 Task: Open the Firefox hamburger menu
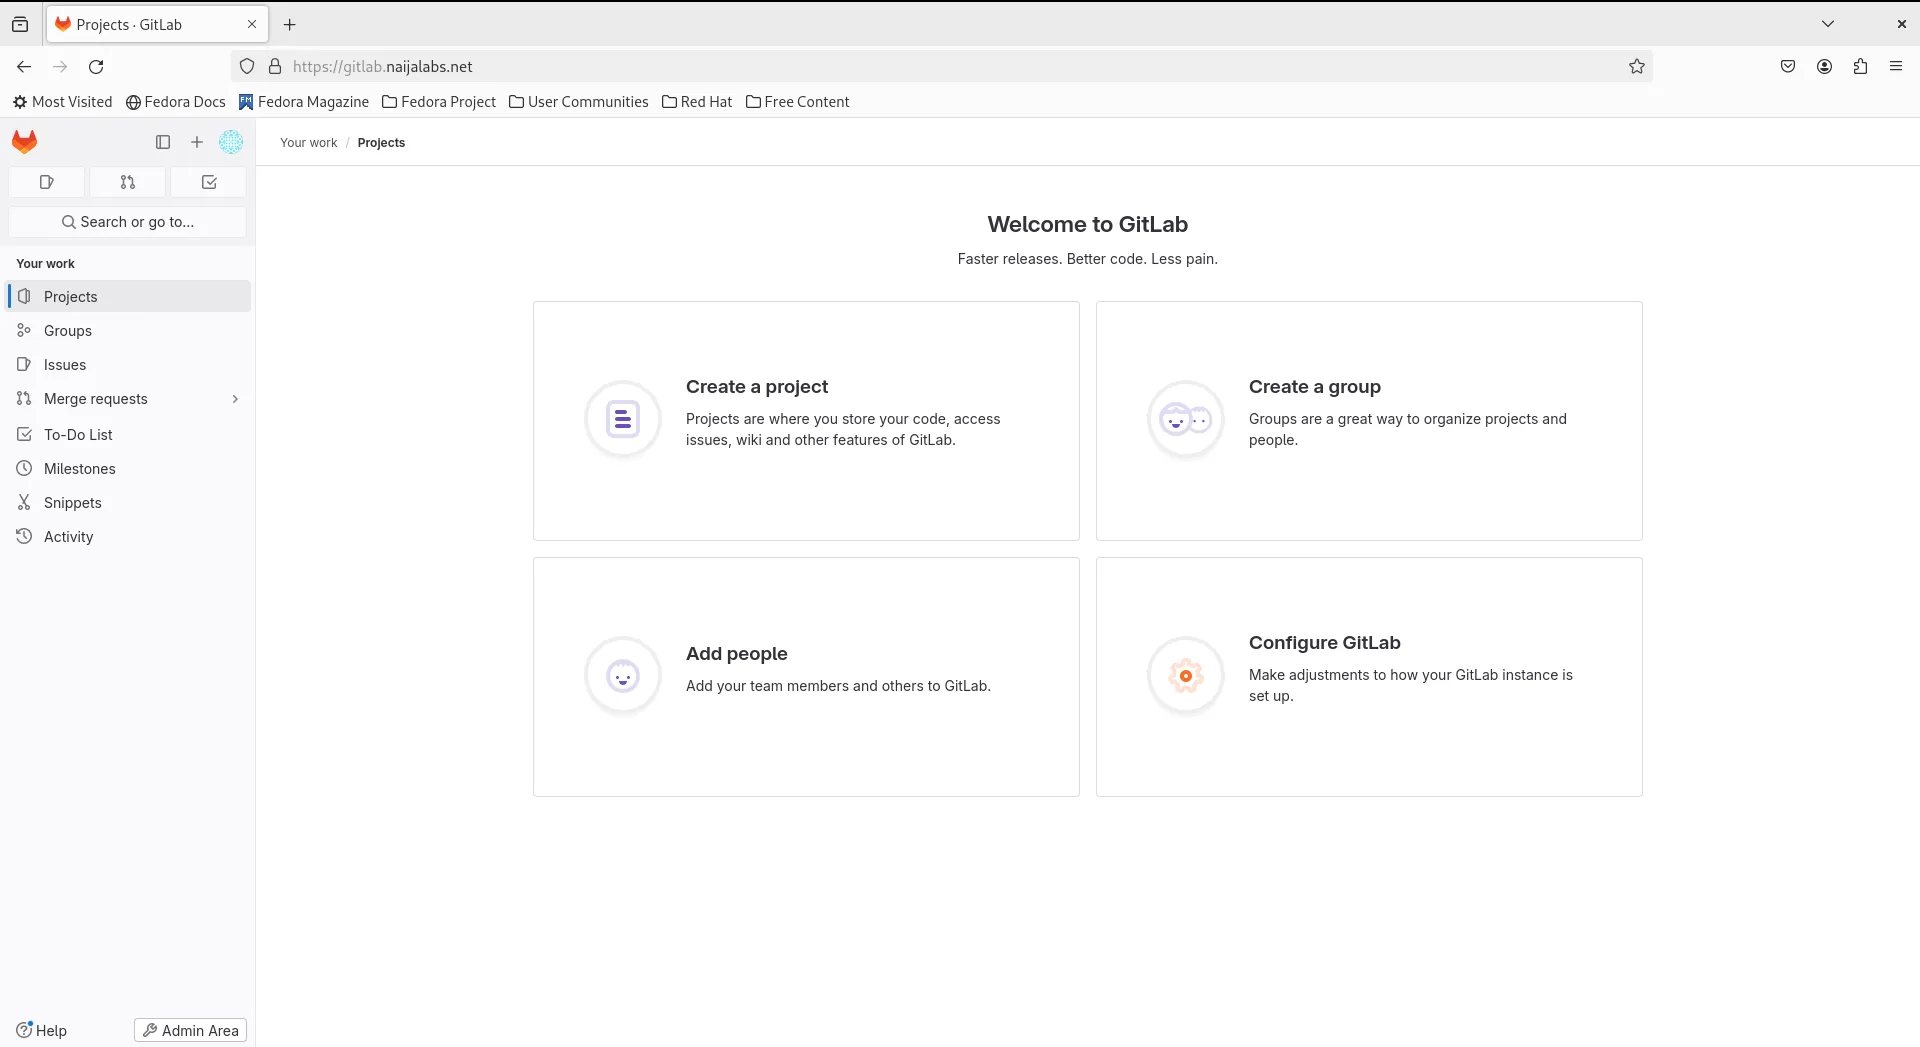coord(1896,66)
